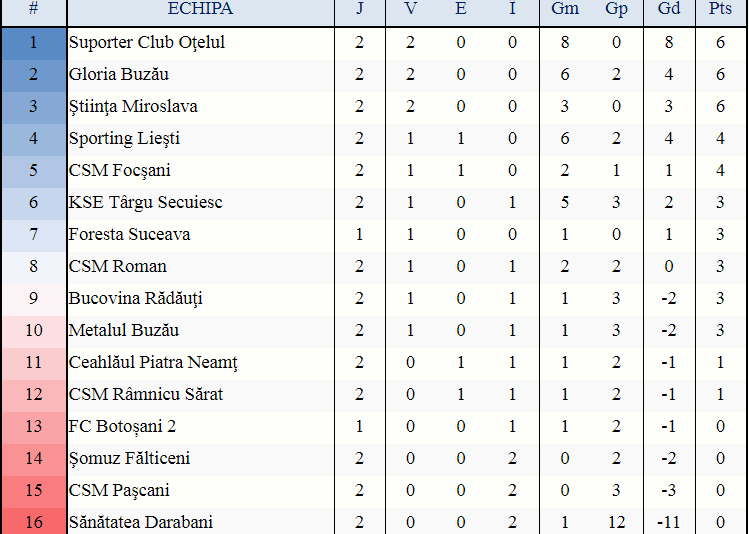Click the J matches-played column header
The image size is (749, 534).
tap(360, 9)
